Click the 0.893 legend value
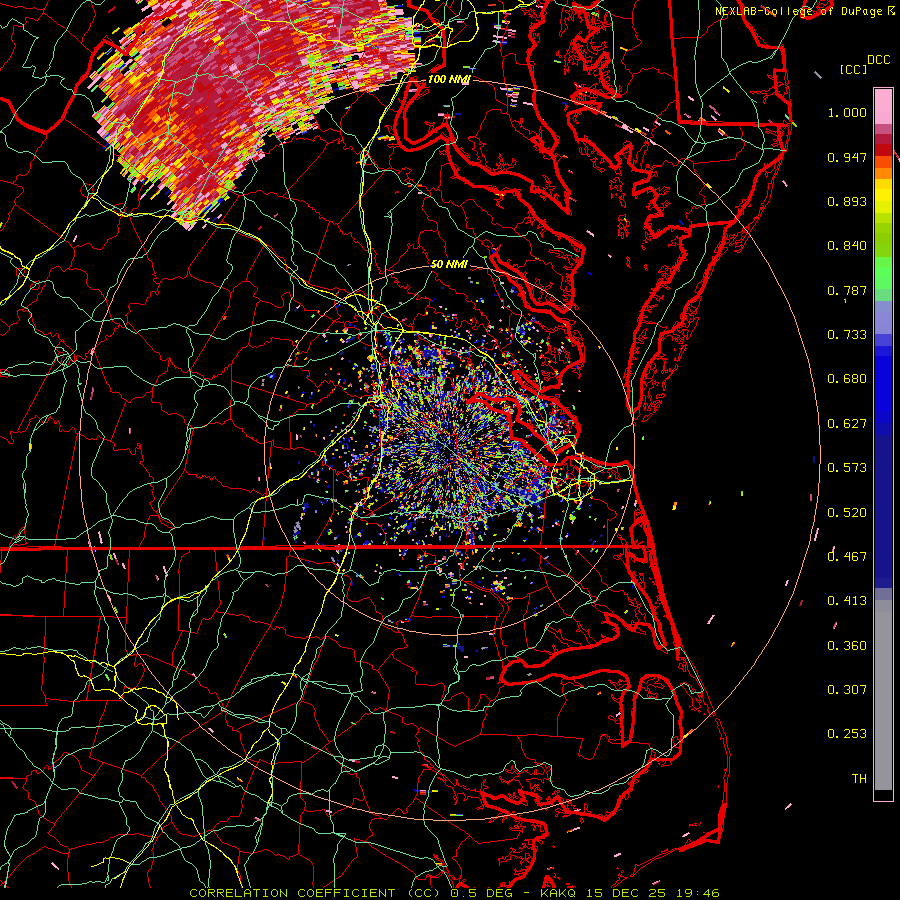The height and width of the screenshot is (900, 900). click(847, 201)
